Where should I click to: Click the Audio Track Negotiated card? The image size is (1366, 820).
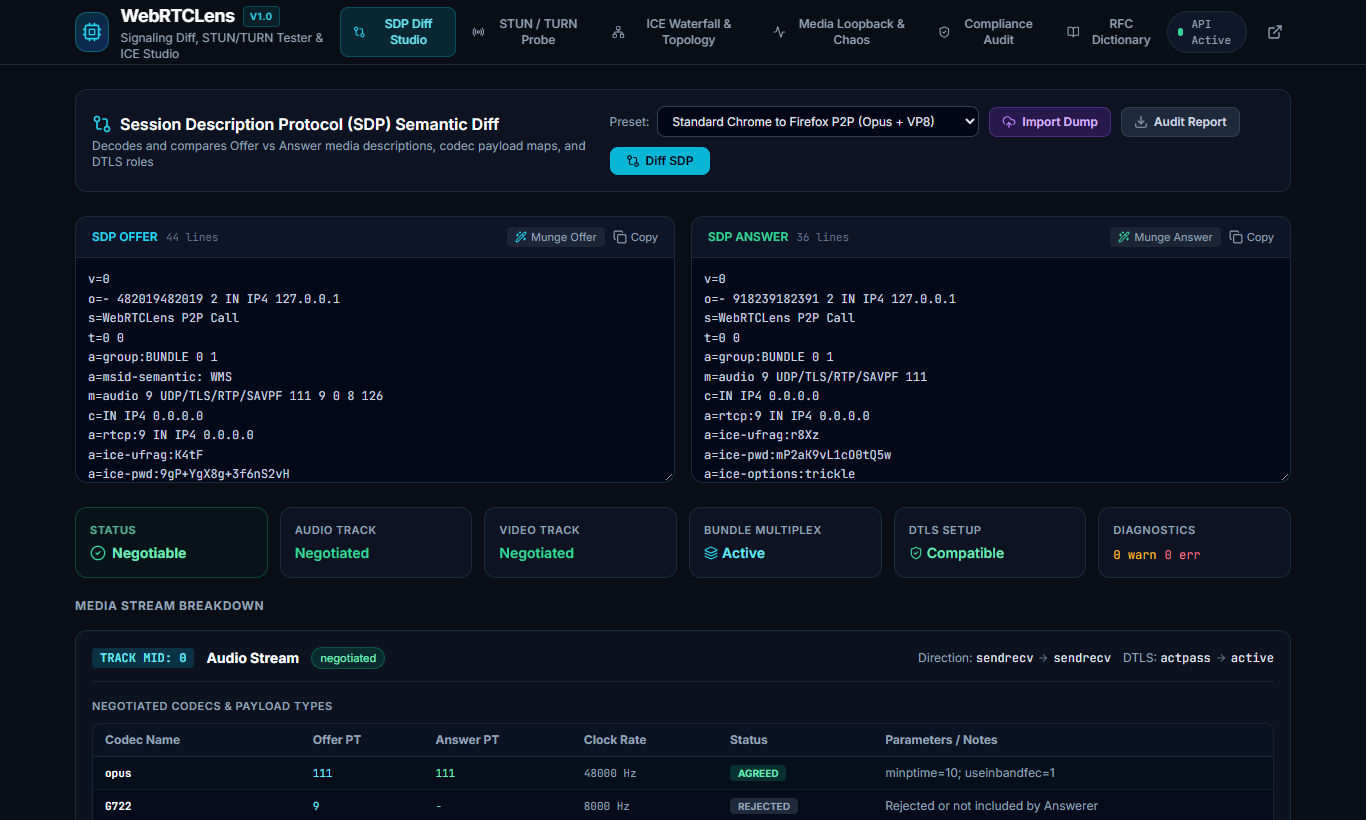pos(375,542)
